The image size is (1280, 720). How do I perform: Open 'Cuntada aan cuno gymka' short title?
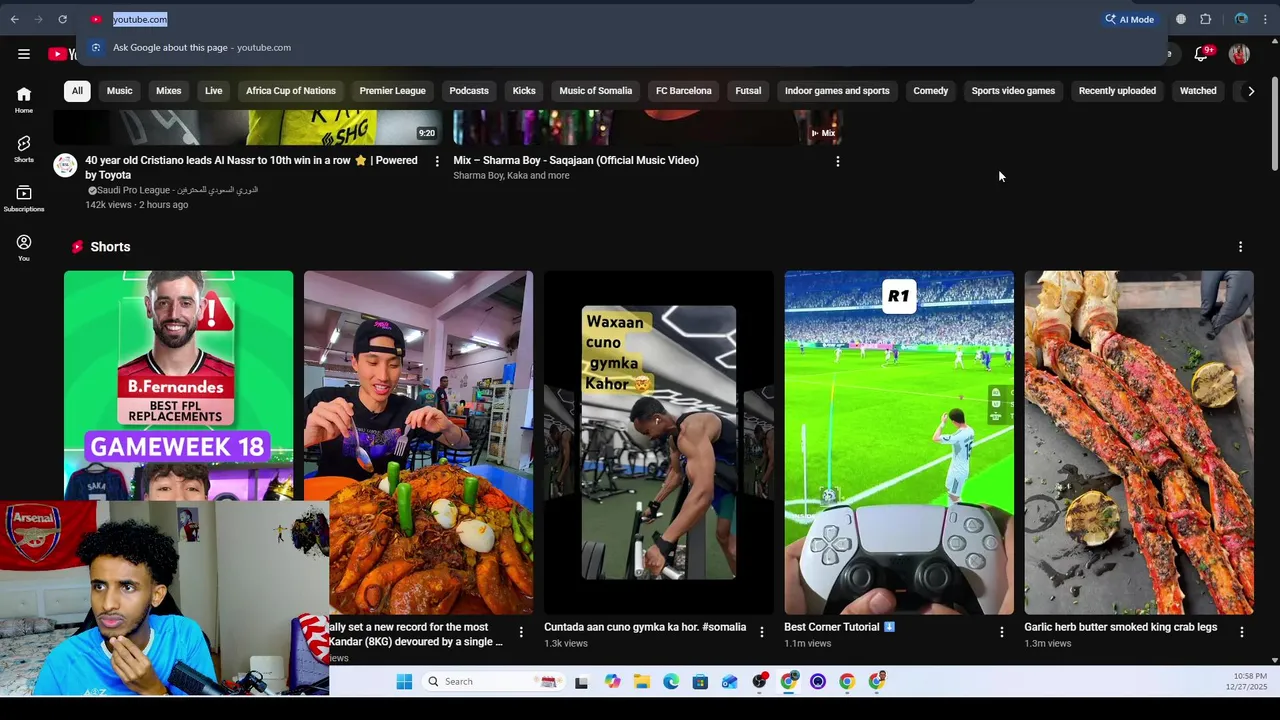(645, 627)
